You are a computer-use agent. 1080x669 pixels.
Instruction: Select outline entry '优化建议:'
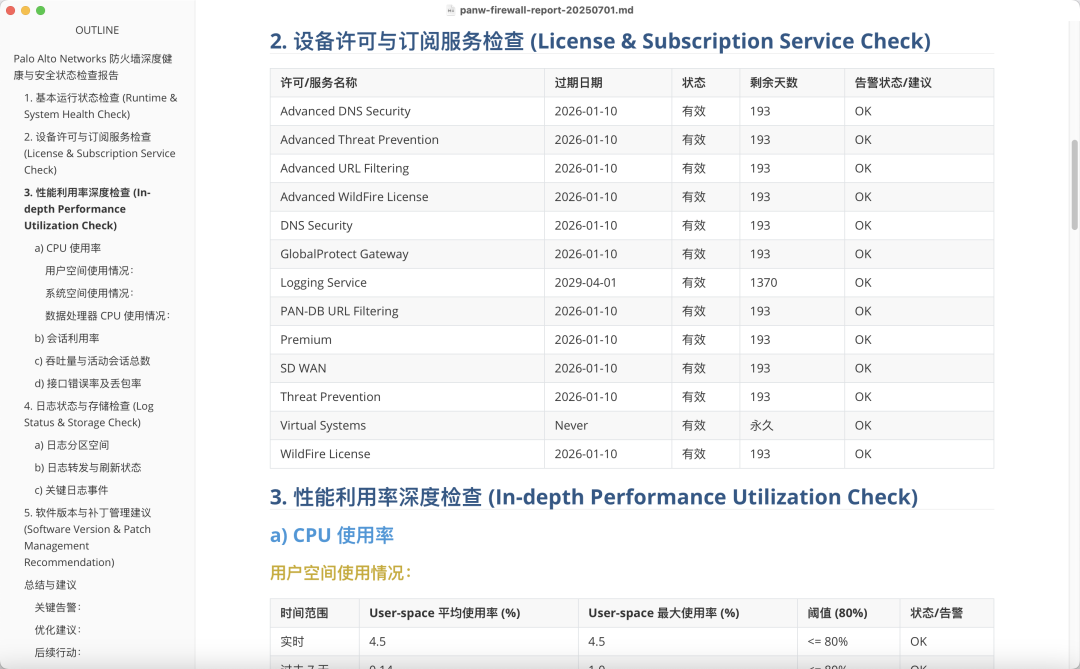(x=58, y=630)
